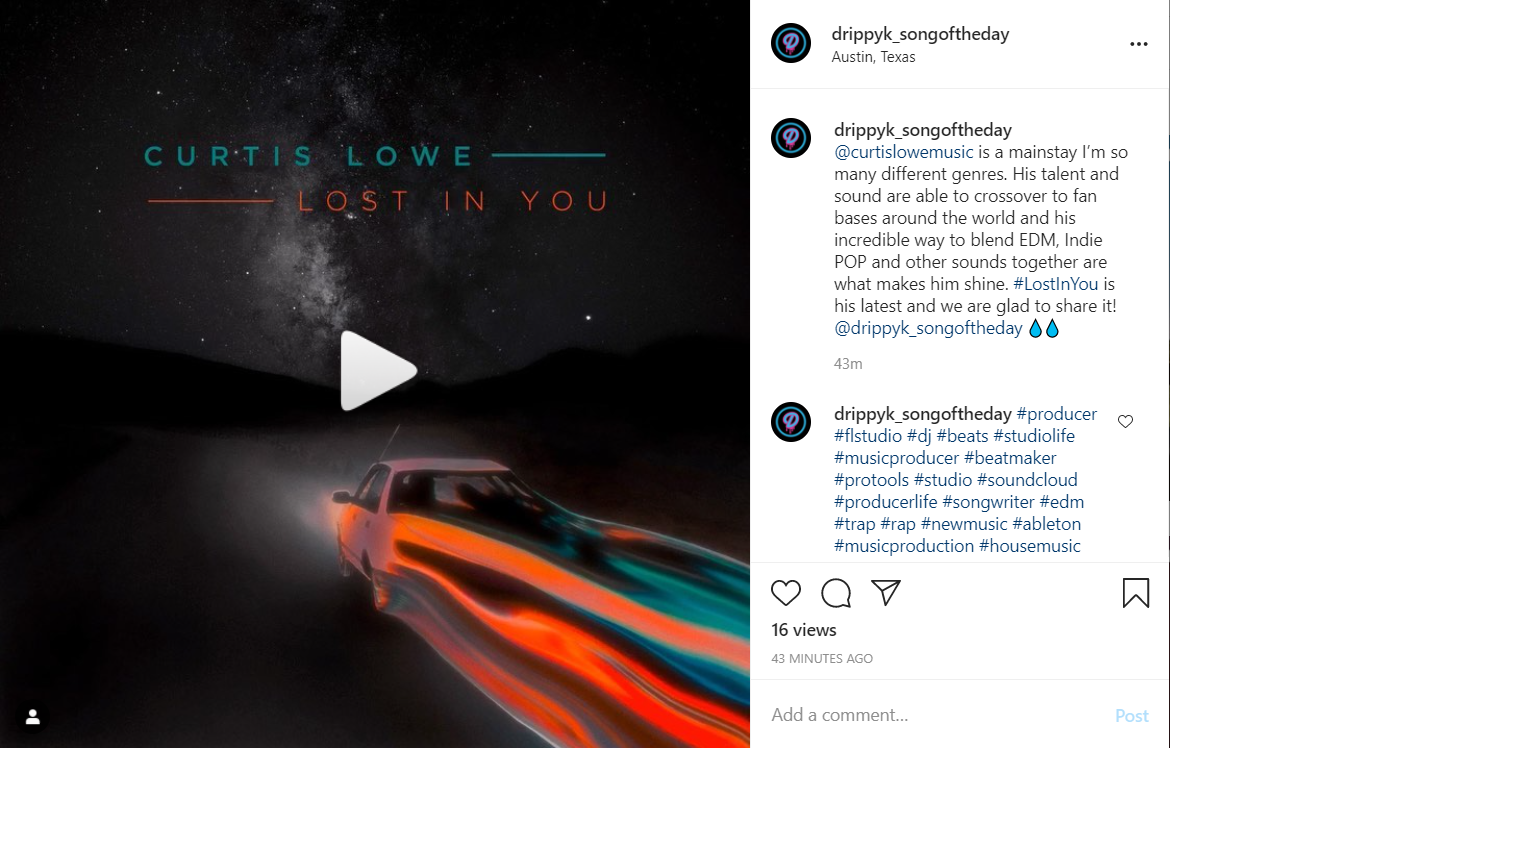Open the #LostInYou hashtag

pyautogui.click(x=1056, y=284)
